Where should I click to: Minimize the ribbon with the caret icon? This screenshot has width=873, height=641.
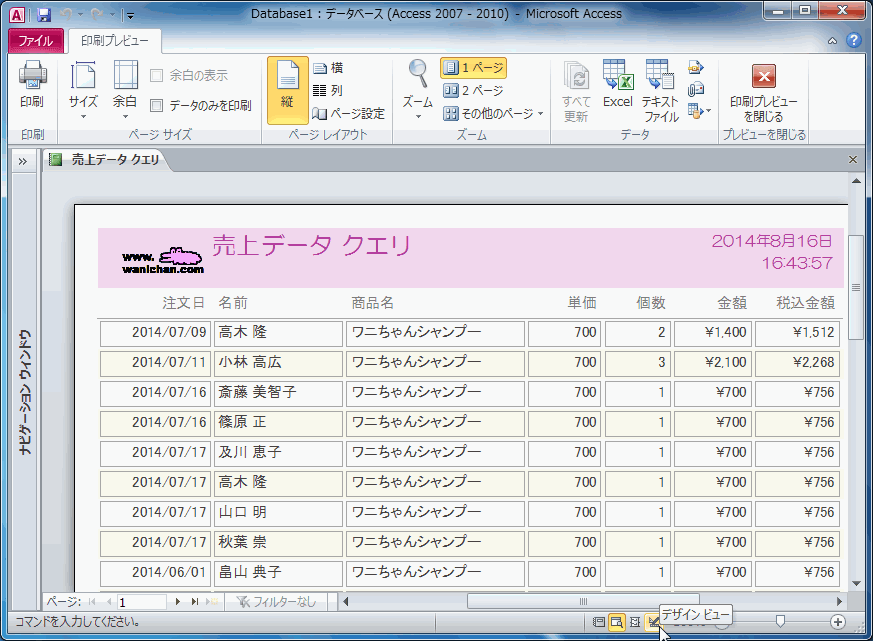[832, 41]
